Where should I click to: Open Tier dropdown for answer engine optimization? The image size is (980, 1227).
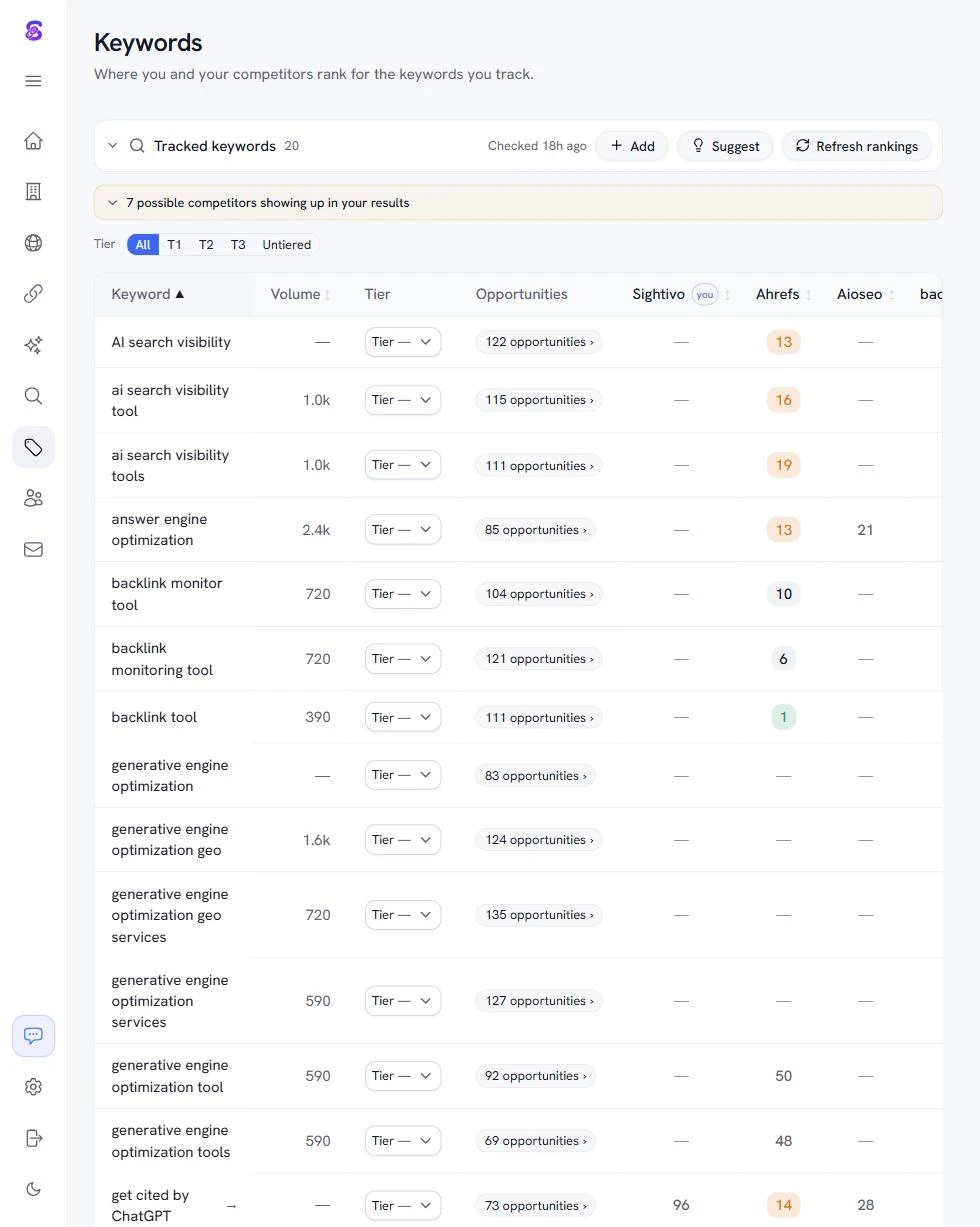tap(403, 530)
